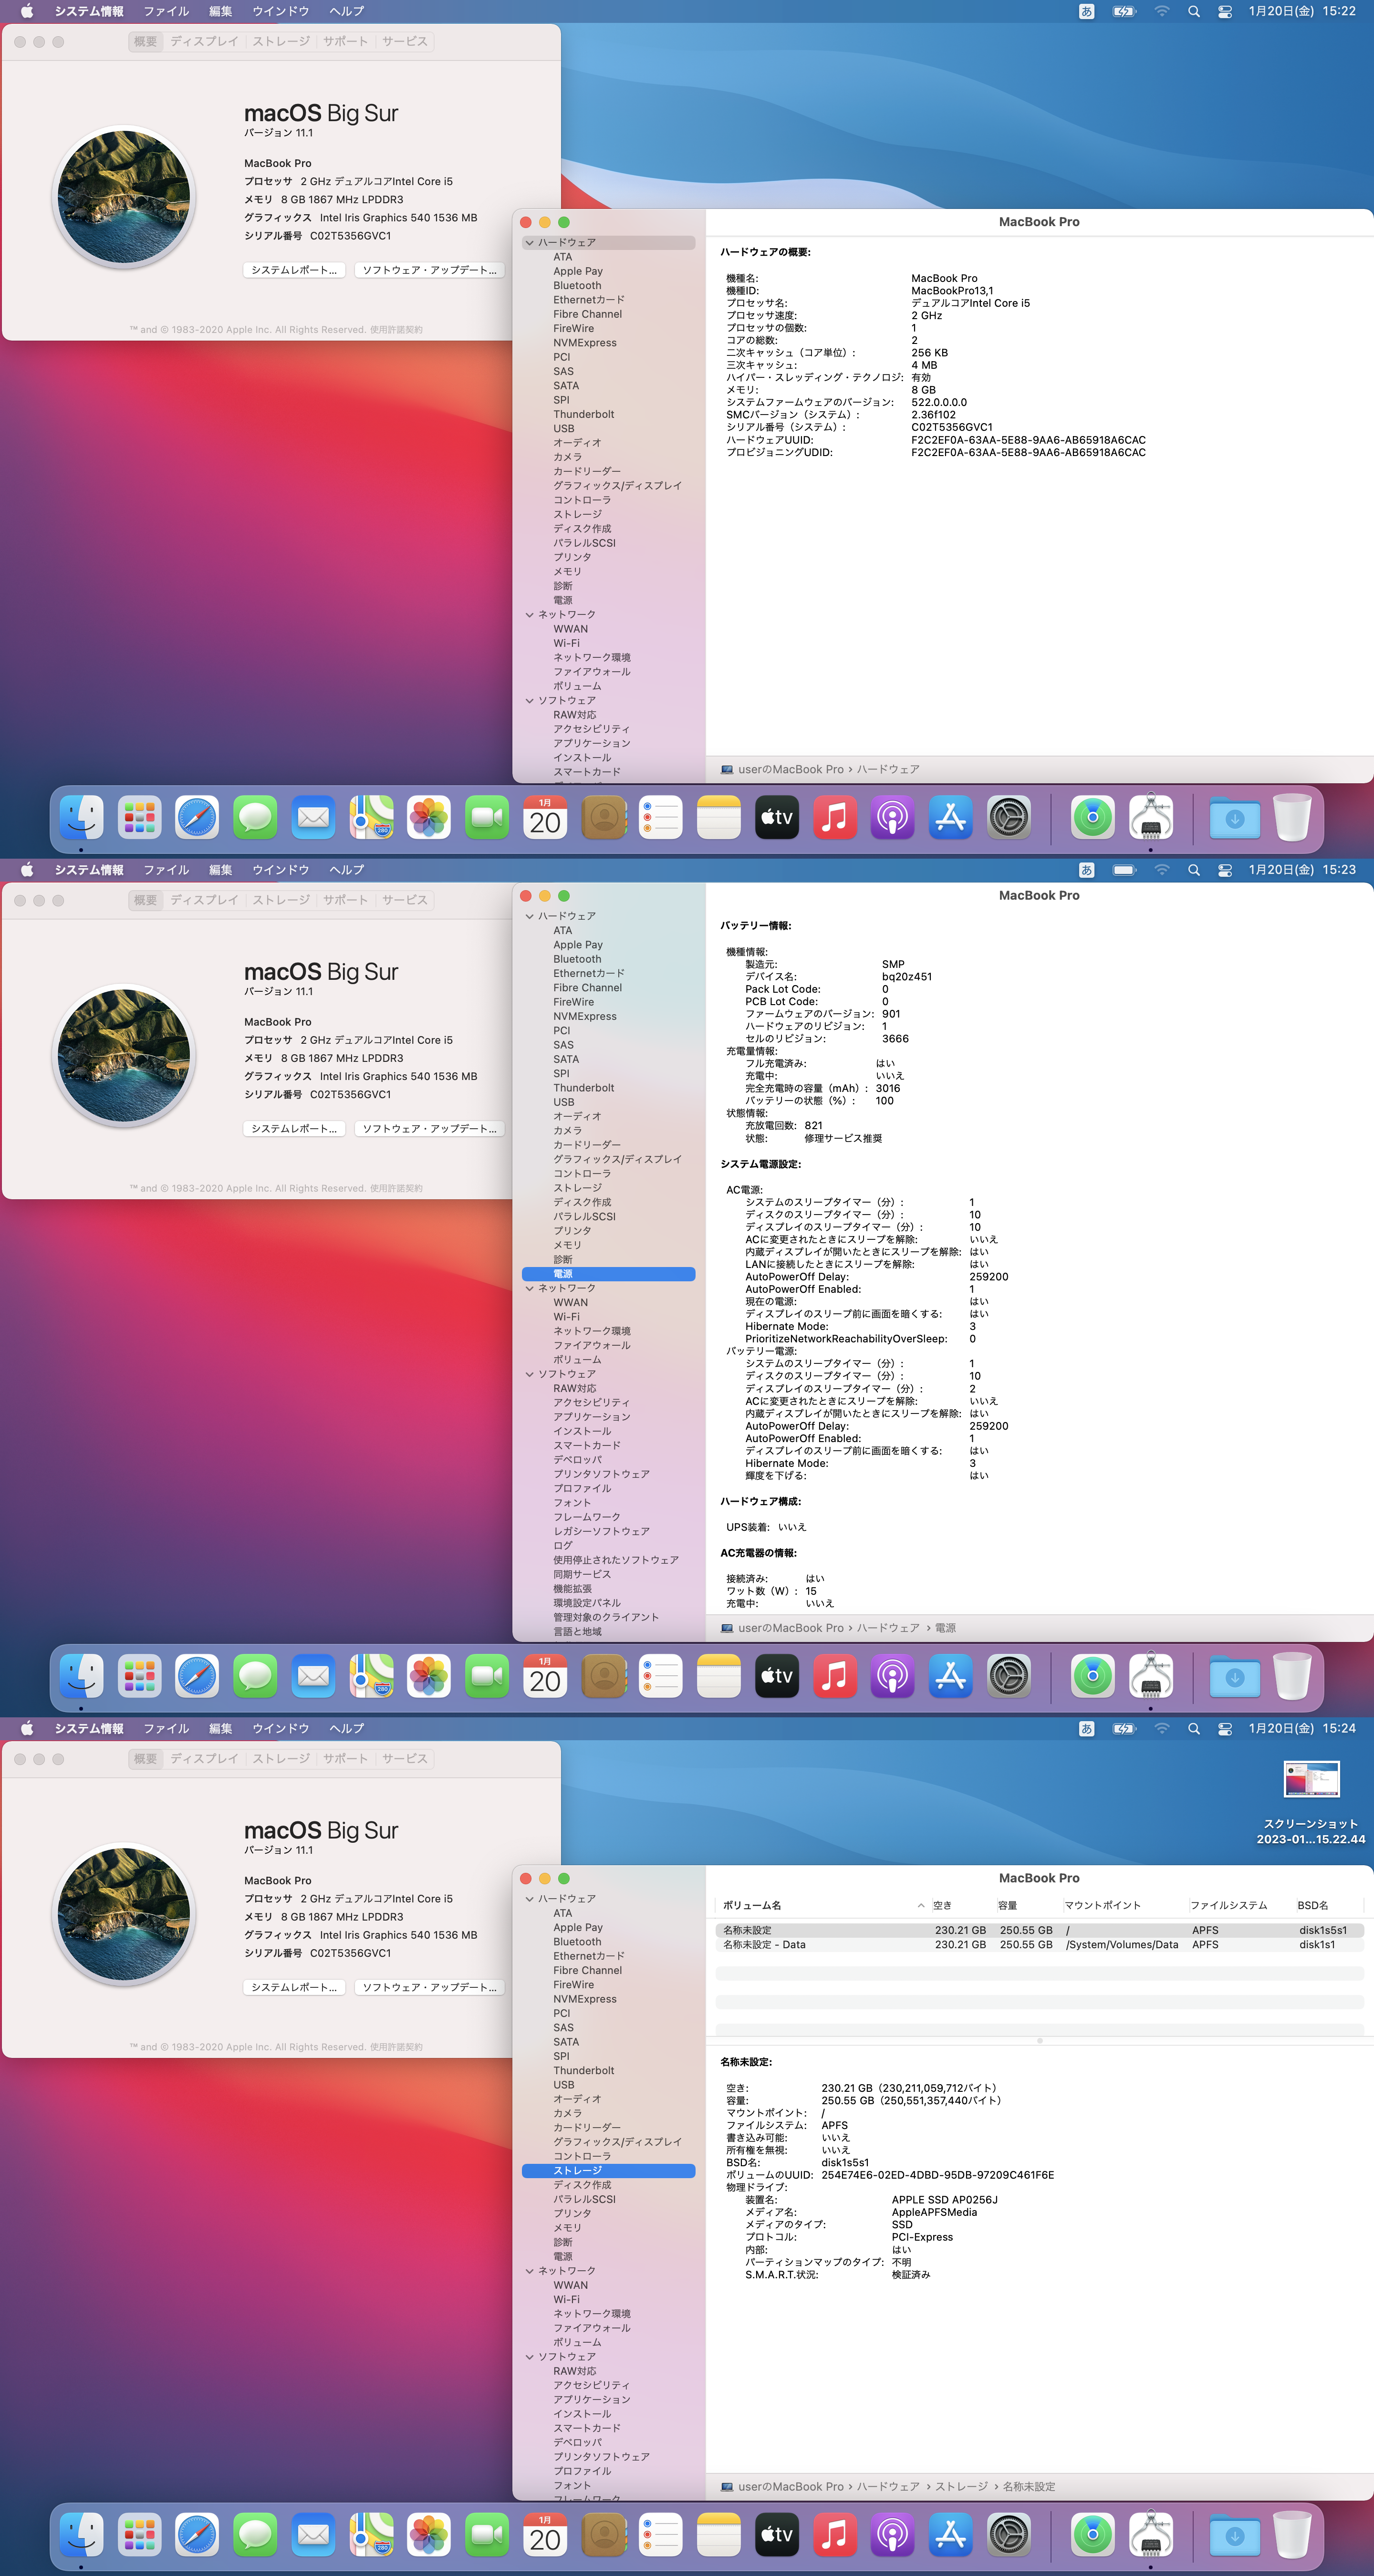1374x2576 pixels.
Task: Open Messages in the Dock of the 15:22 desktop
Action: [255, 818]
